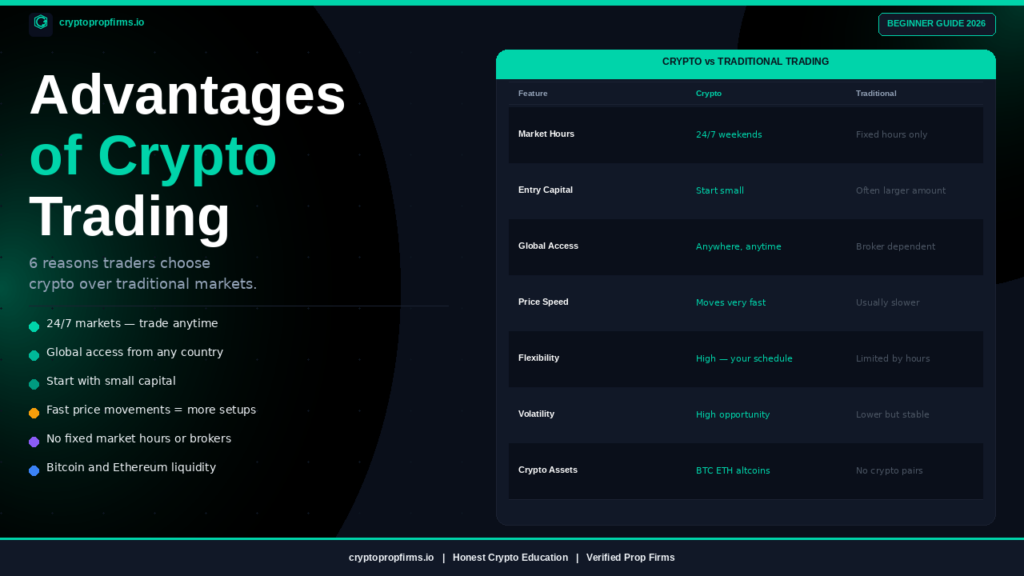Screen dimensions: 1024x576
Task: Click the 'Start small' cell
Action: 720,191
